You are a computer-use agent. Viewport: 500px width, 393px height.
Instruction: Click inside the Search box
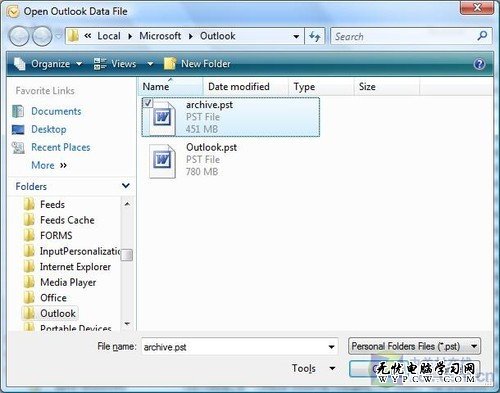click(403, 36)
